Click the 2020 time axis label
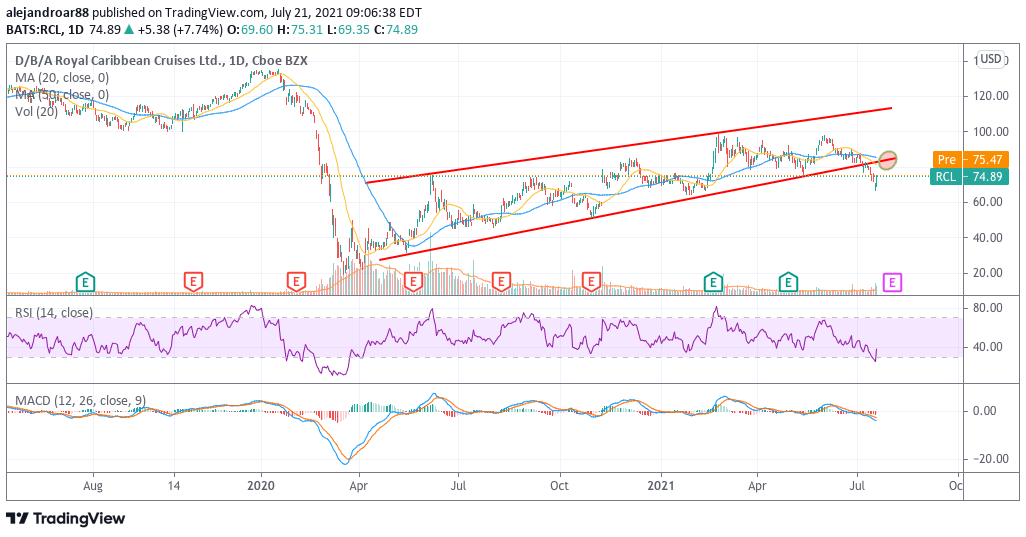This screenshot has width=1026, height=537. tap(262, 486)
